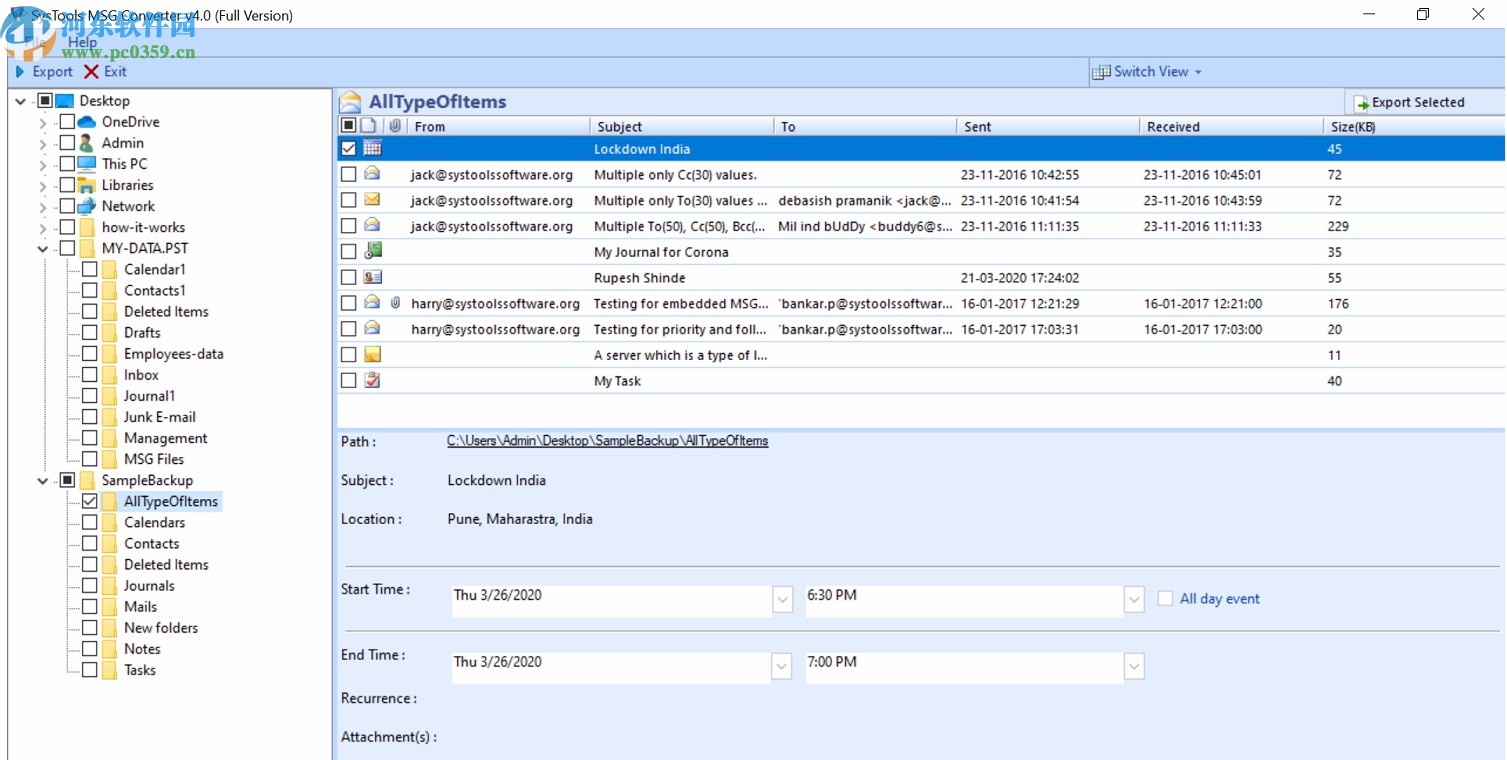Click the sticky note icon on the server note row
Screen dimensions: 1507x760
[371, 354]
